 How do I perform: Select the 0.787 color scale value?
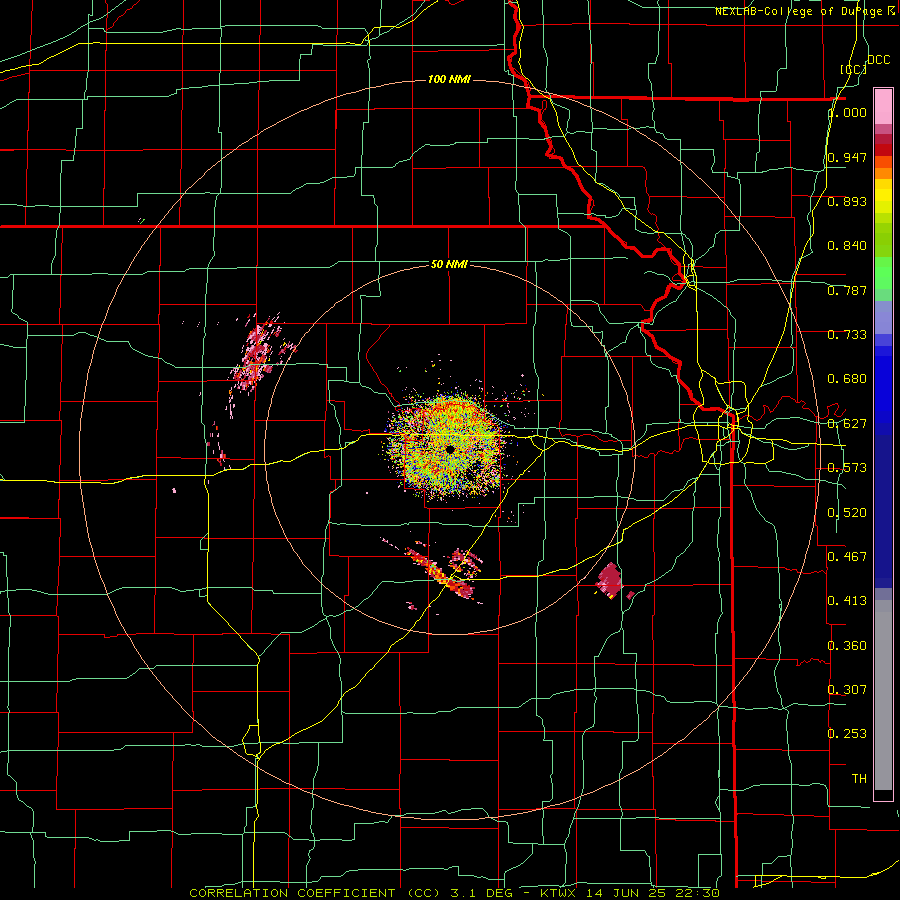(847, 290)
